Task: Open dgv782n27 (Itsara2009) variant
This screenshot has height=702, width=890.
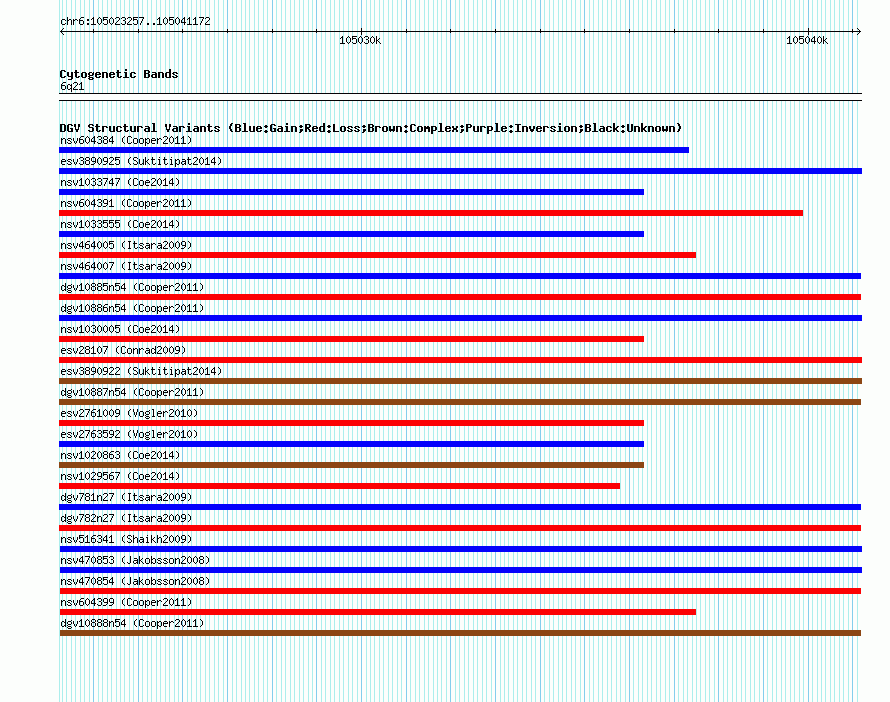Action: coord(126,518)
